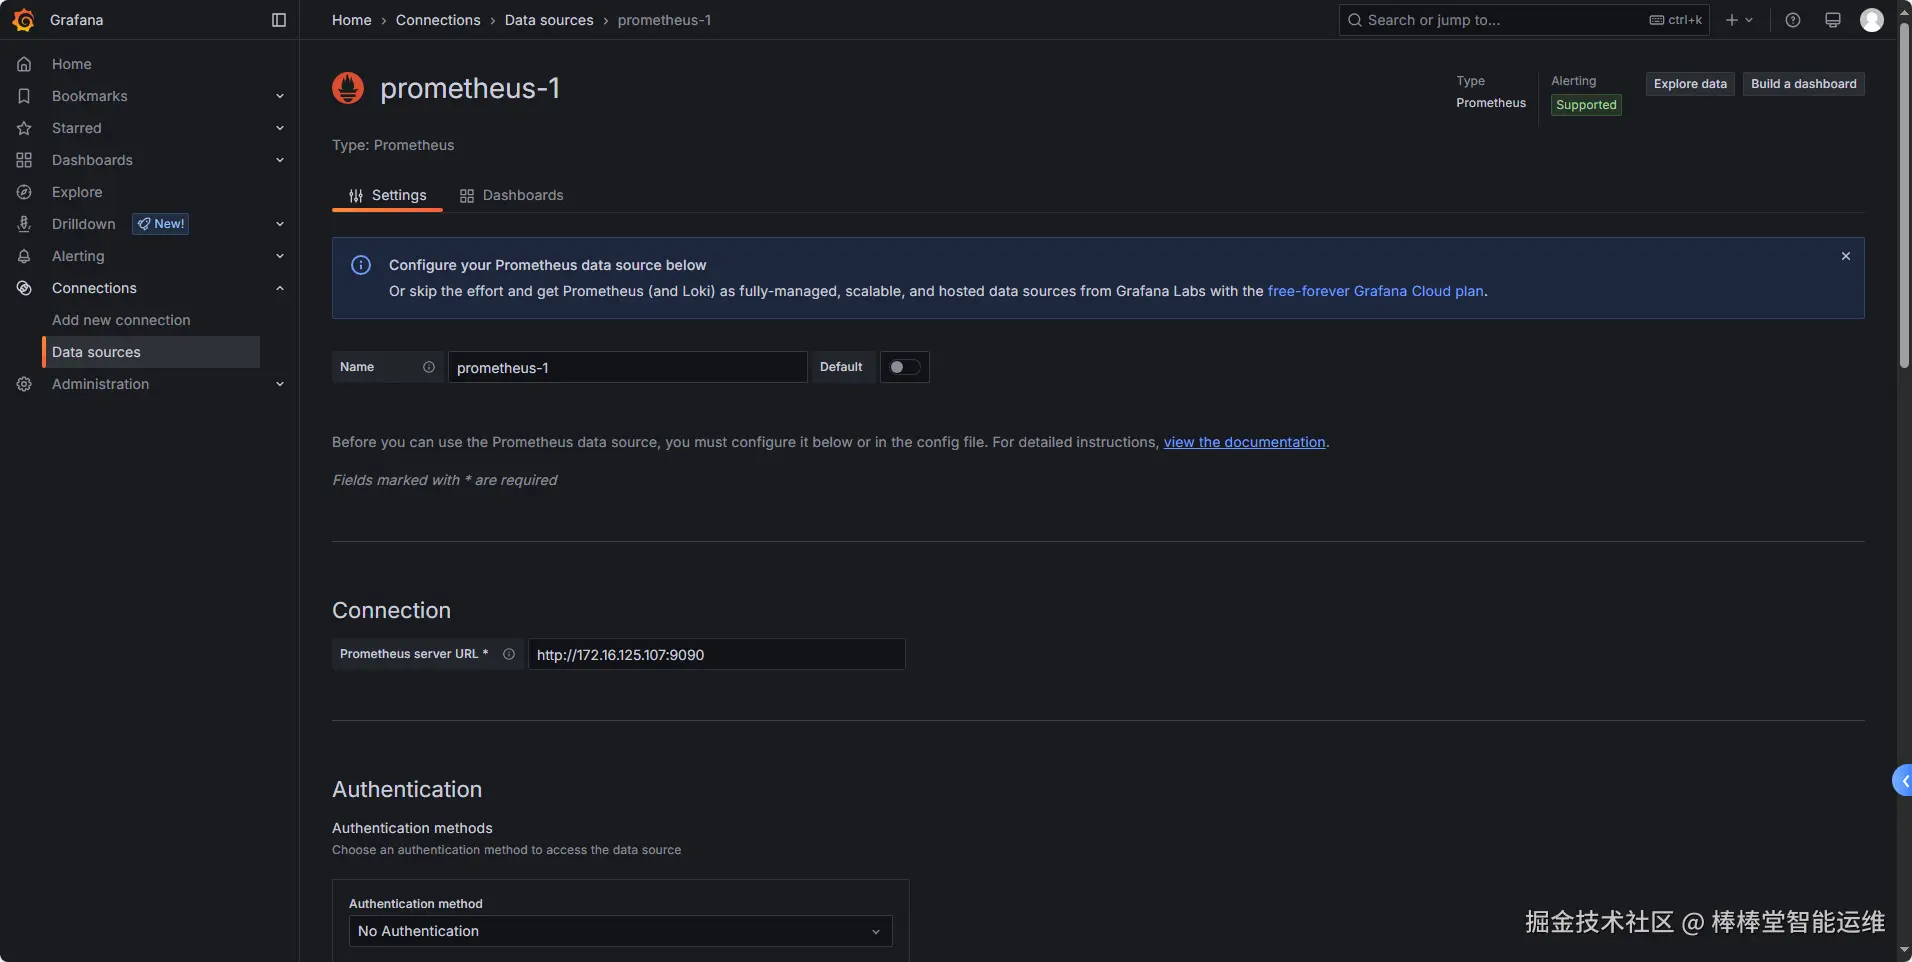The width and height of the screenshot is (1912, 962).
Task: Open the free-forever Grafana Cloud plan link
Action: tap(1375, 291)
